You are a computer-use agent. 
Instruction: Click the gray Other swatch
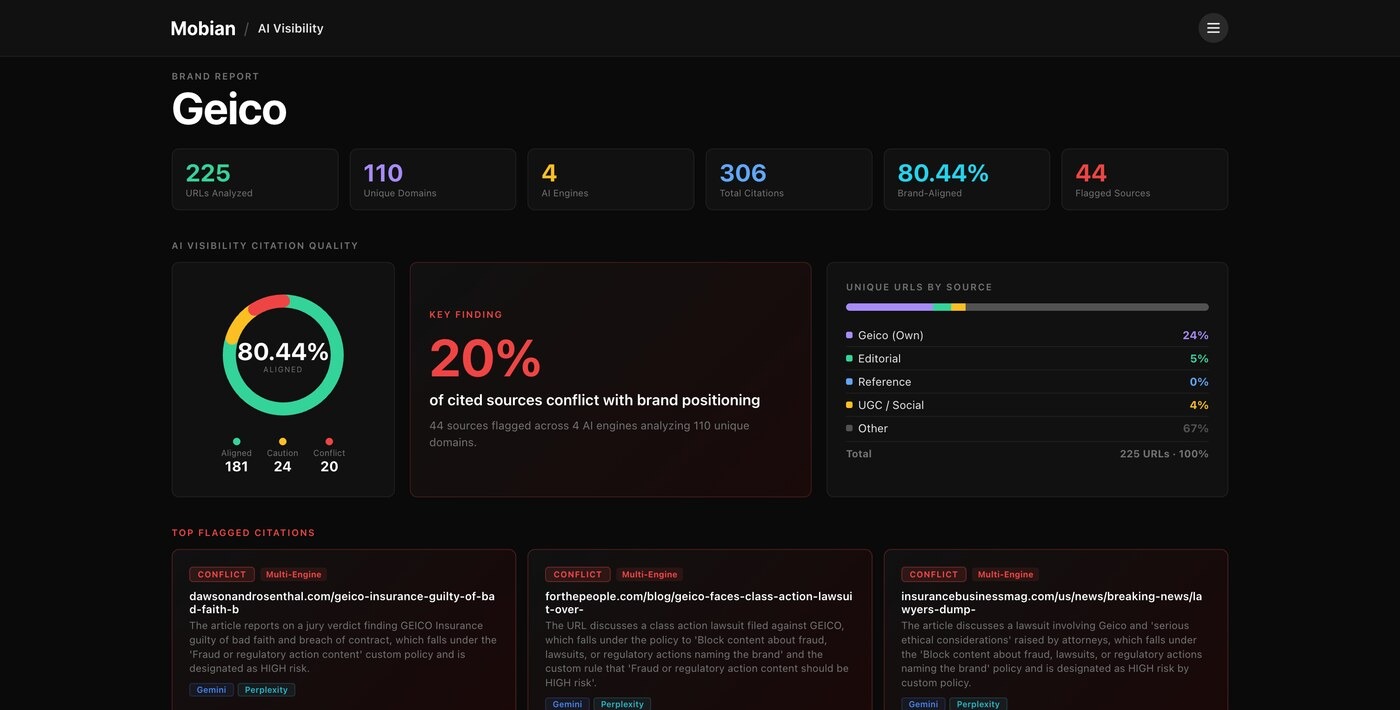click(x=849, y=428)
